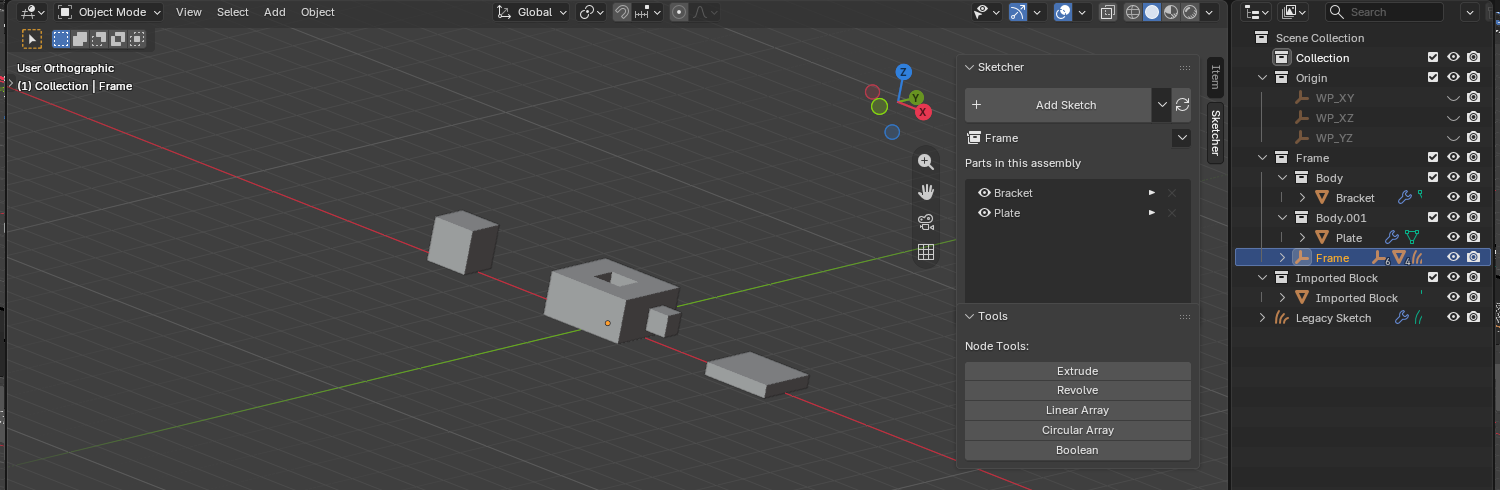1500x490 pixels.
Task: Click the refresh icon beside Add Sketch
Action: point(1182,105)
